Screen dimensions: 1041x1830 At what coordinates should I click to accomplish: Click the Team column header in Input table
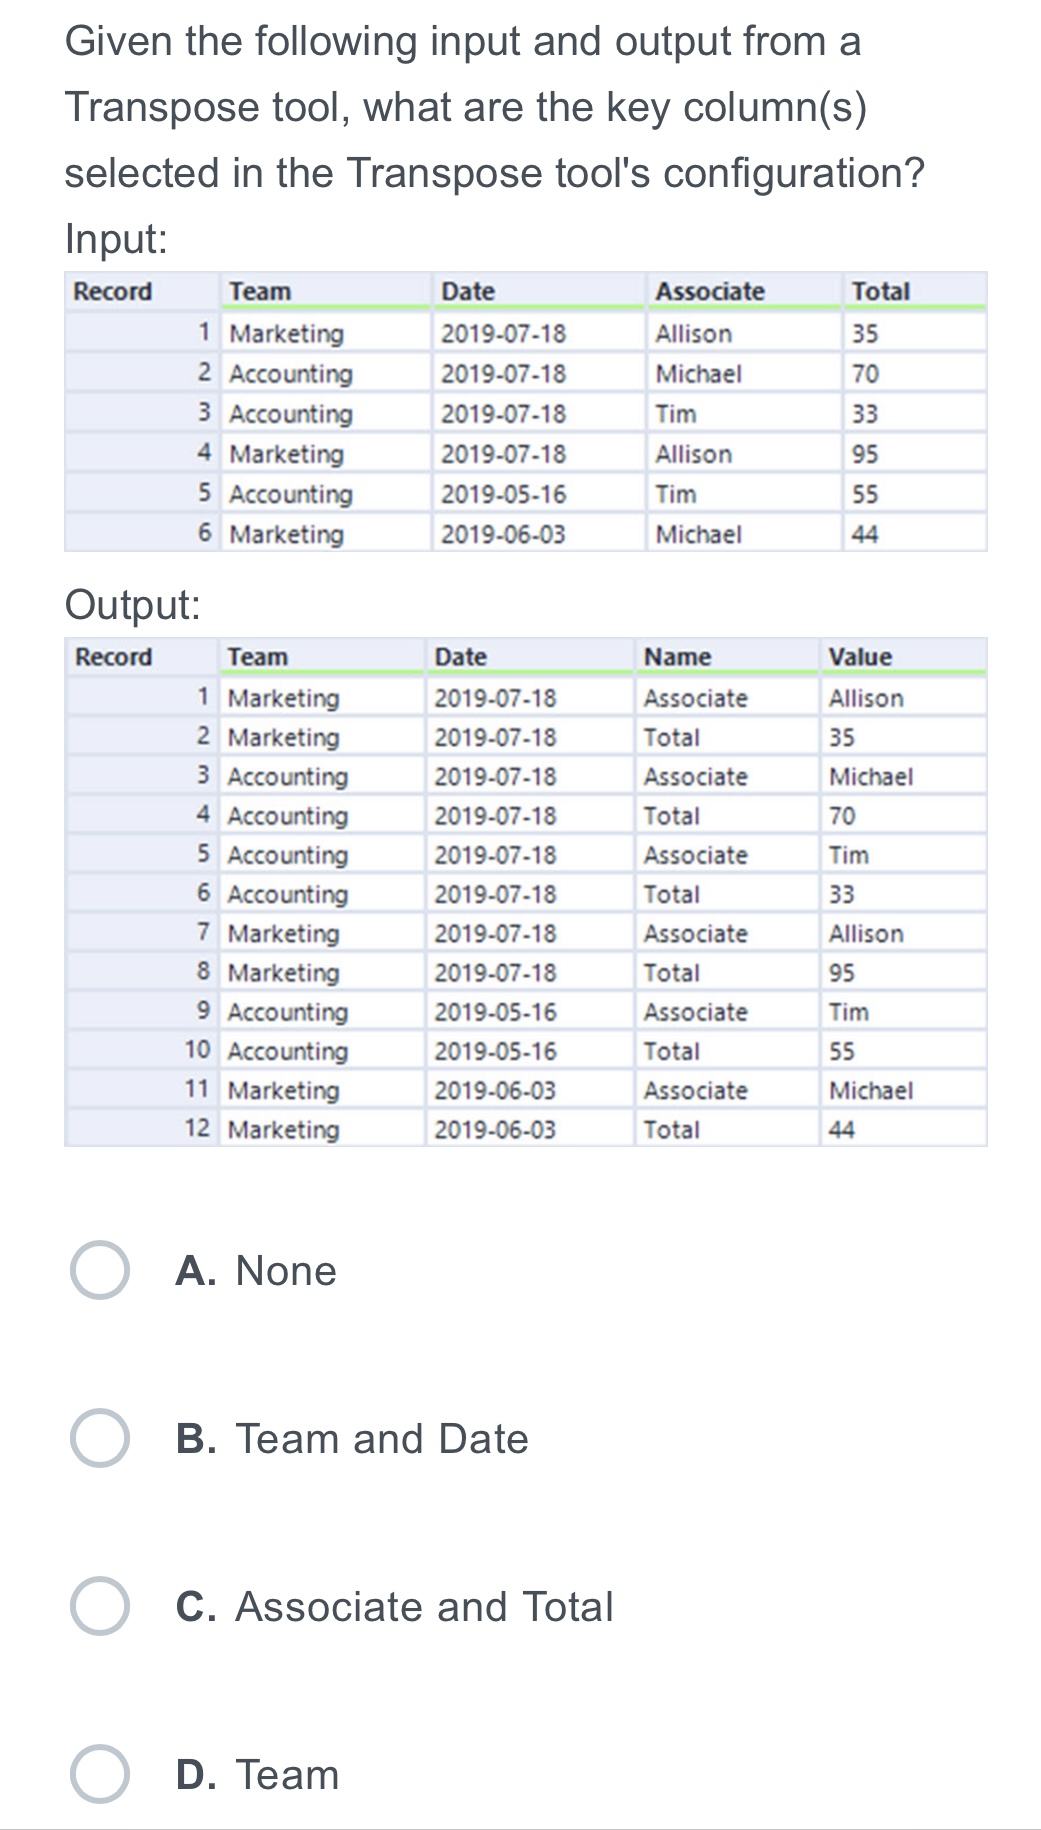pos(258,292)
